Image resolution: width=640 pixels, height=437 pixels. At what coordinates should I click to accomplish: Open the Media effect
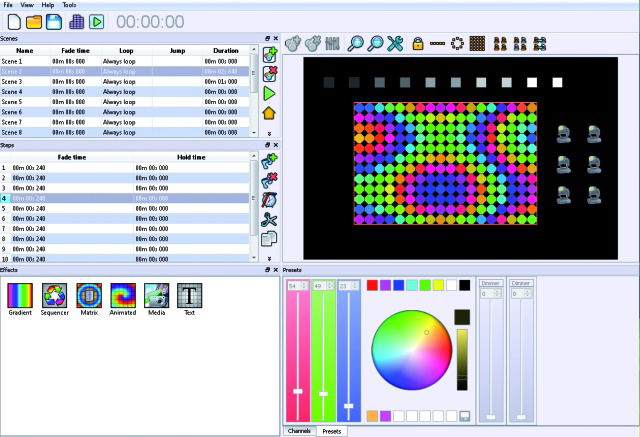(156, 295)
